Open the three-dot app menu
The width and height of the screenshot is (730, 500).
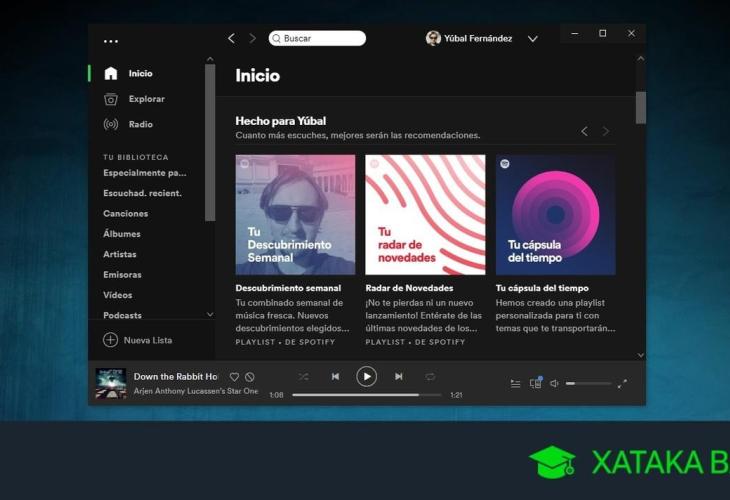[x=111, y=41]
